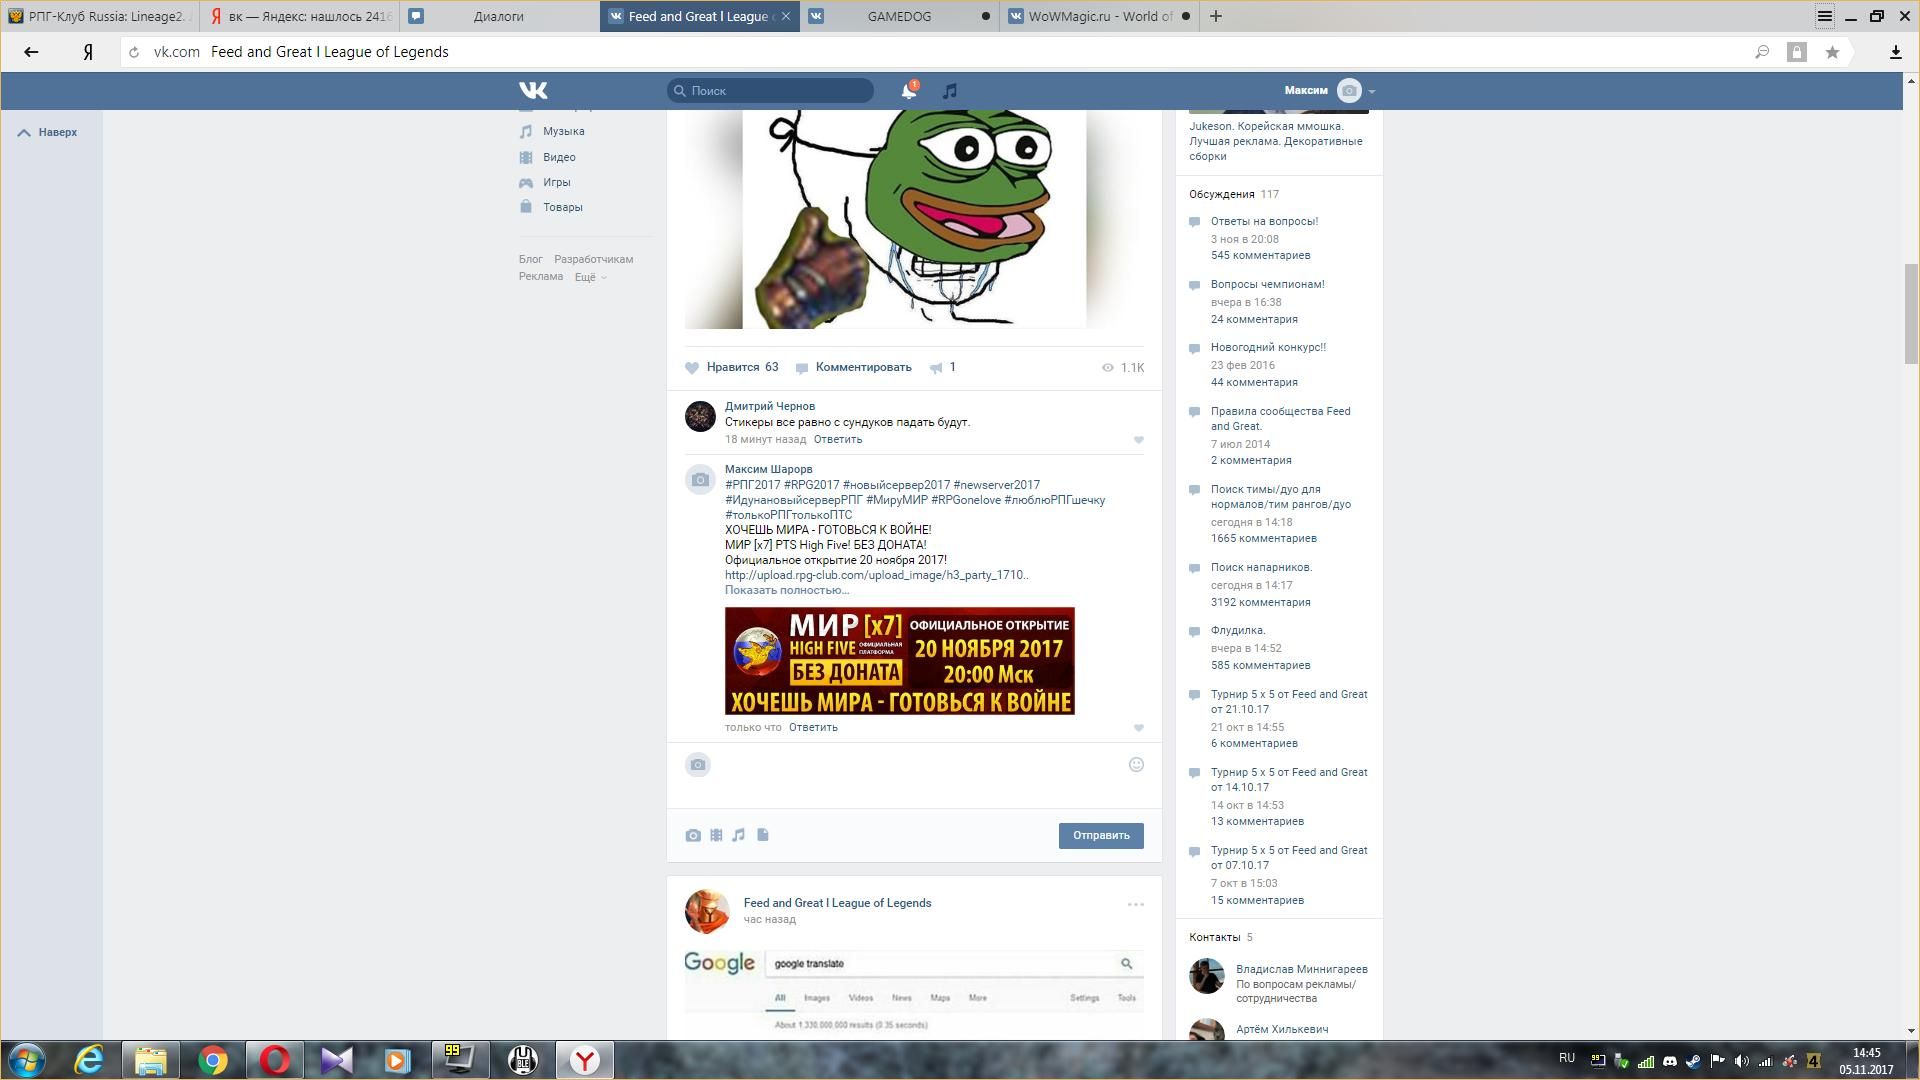
Task: Attach a video to the comment
Action: tap(716, 836)
